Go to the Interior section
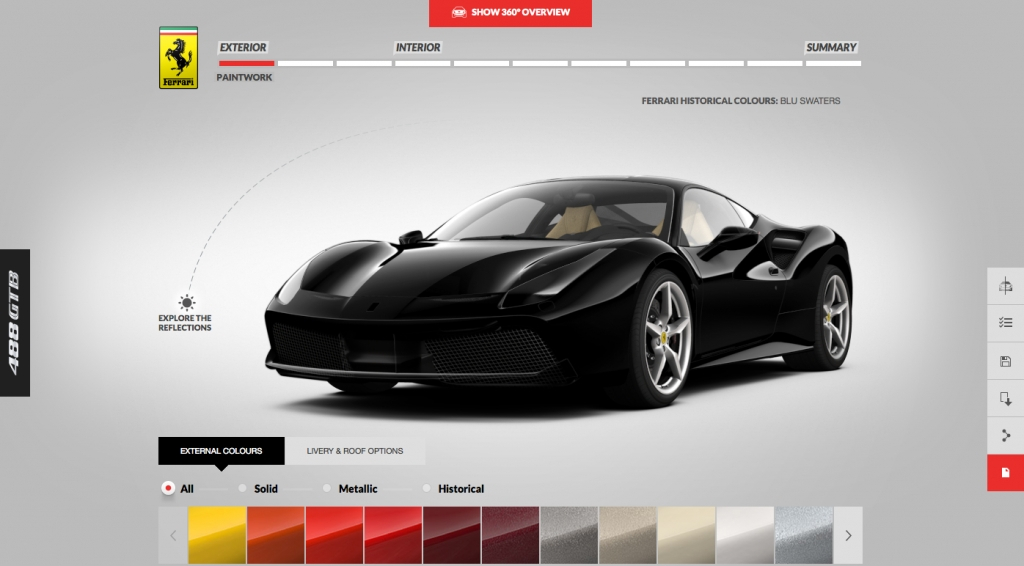 point(418,48)
